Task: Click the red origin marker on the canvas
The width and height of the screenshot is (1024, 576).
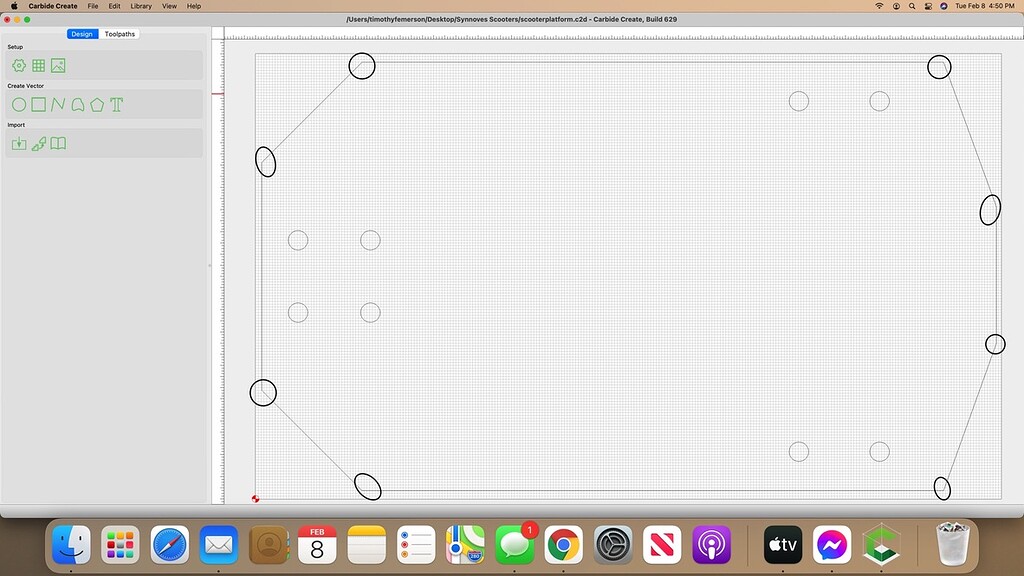Action: point(255,499)
